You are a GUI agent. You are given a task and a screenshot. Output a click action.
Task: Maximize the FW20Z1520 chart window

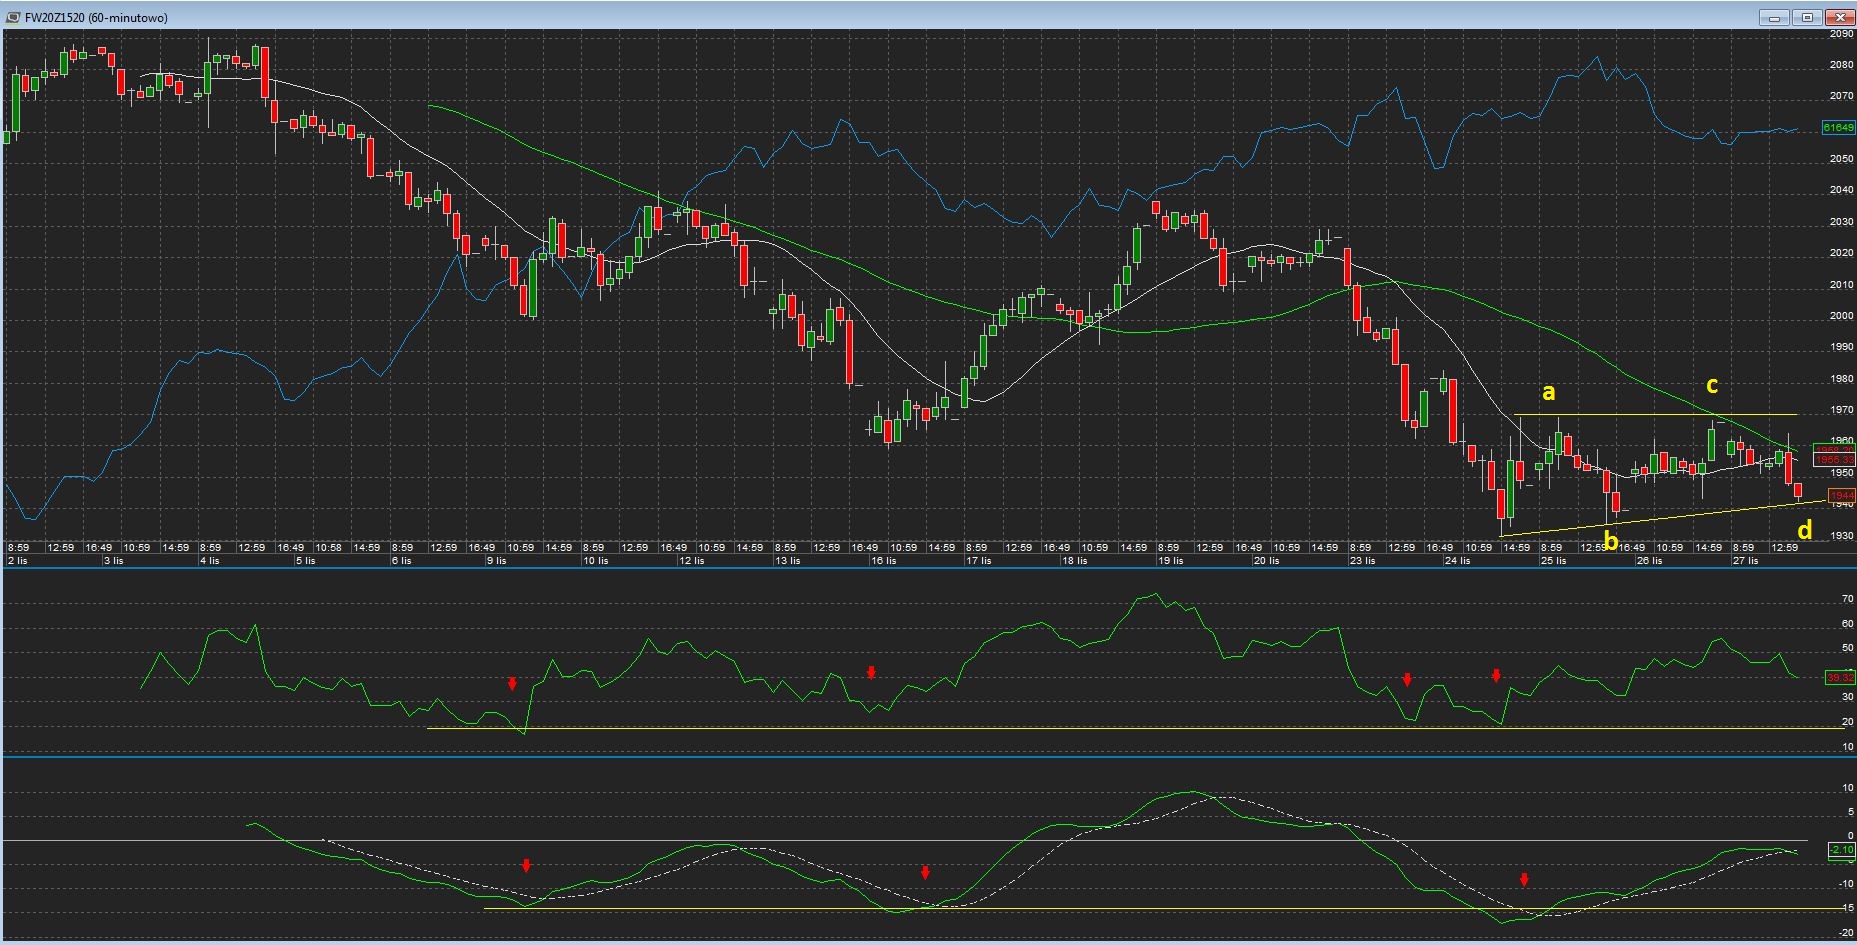1808,17
